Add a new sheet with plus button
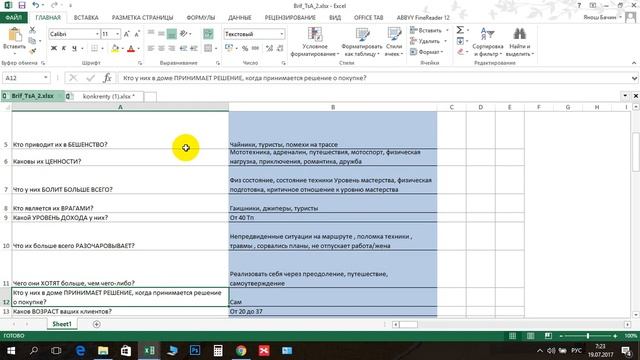 [x=97, y=324]
